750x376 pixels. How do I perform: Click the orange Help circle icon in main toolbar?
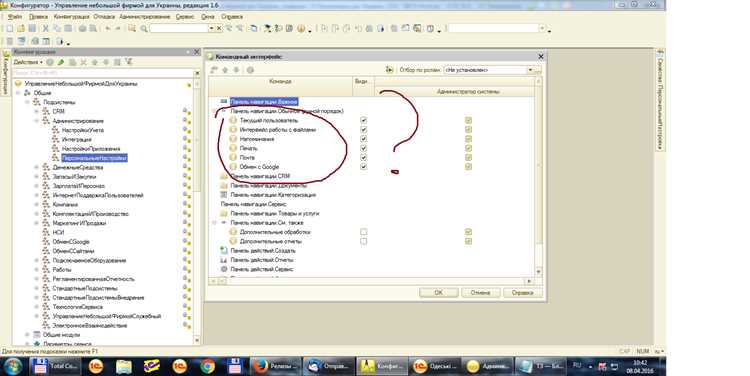(x=301, y=29)
